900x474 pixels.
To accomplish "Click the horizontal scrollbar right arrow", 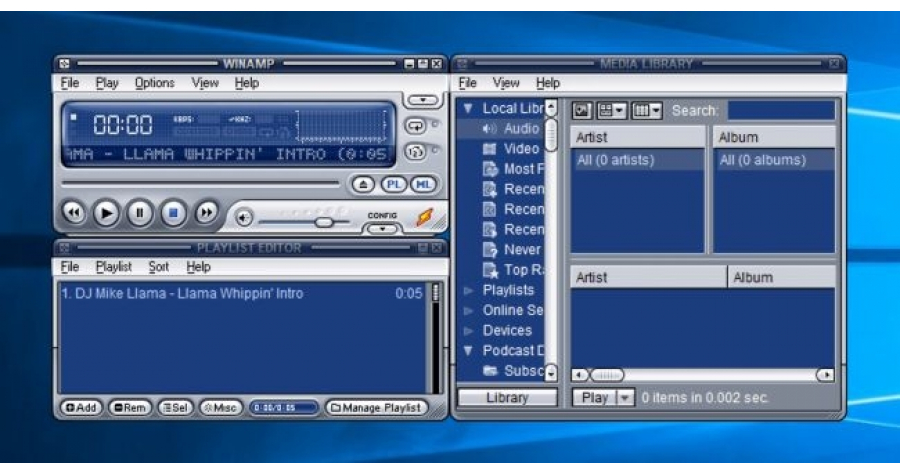I will (825, 375).
